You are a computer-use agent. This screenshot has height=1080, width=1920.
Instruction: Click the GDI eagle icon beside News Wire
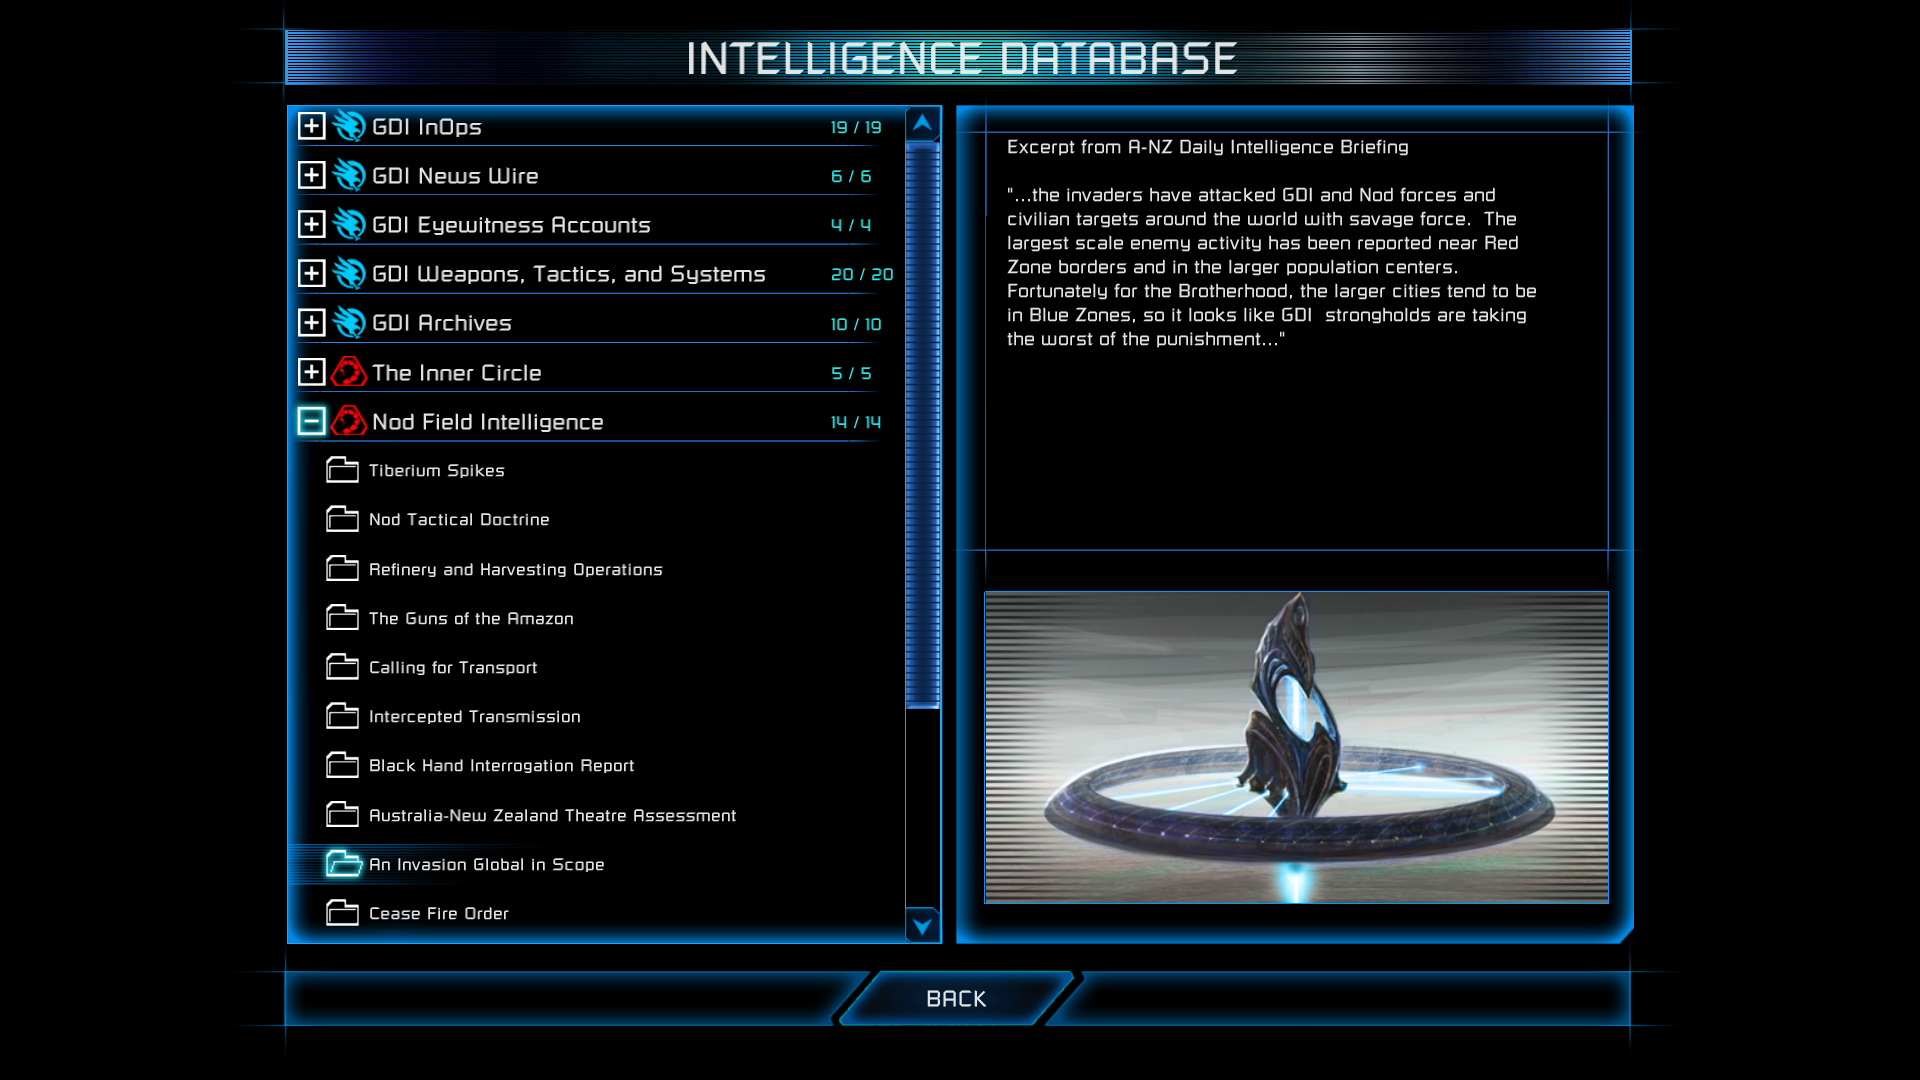click(349, 175)
